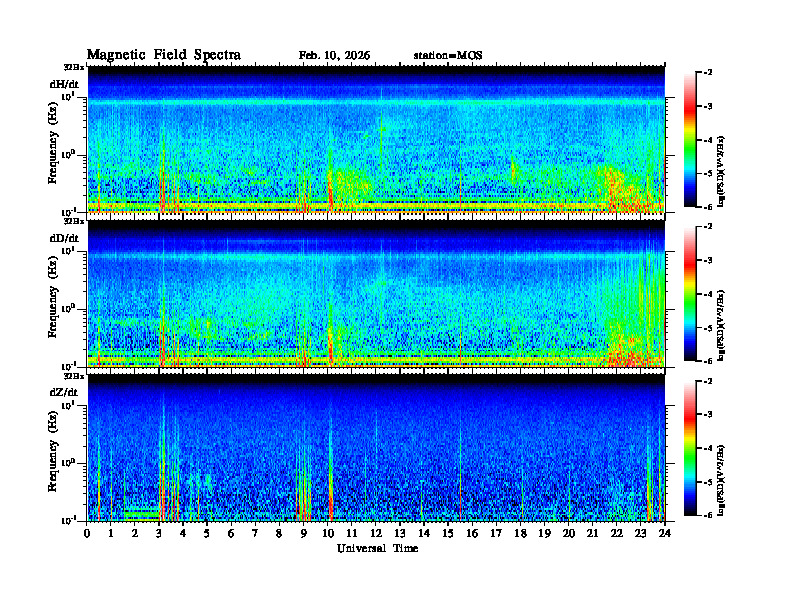This screenshot has height=612, width=792.
Task: Click the hour 4 tick label
Action: click(x=183, y=534)
